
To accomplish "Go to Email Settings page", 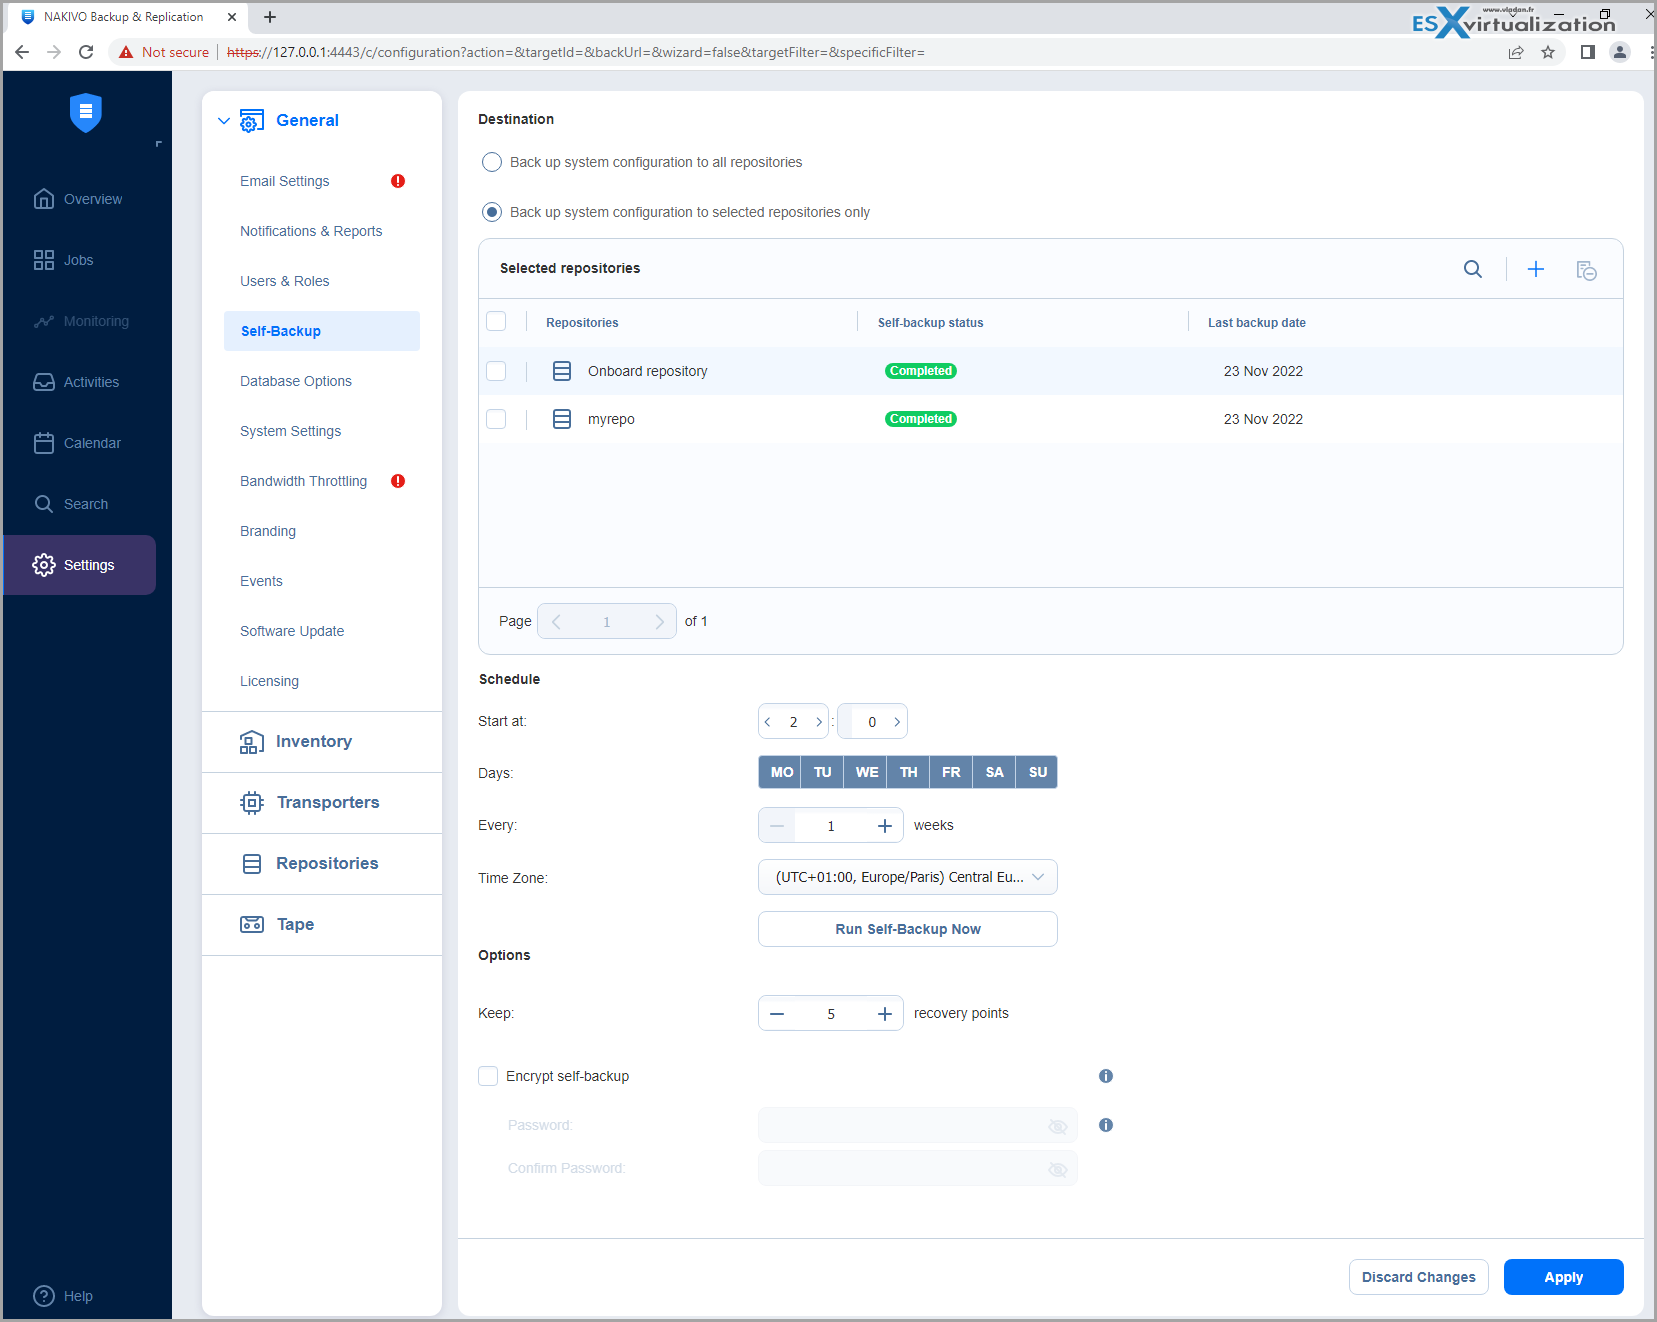I will [x=285, y=181].
